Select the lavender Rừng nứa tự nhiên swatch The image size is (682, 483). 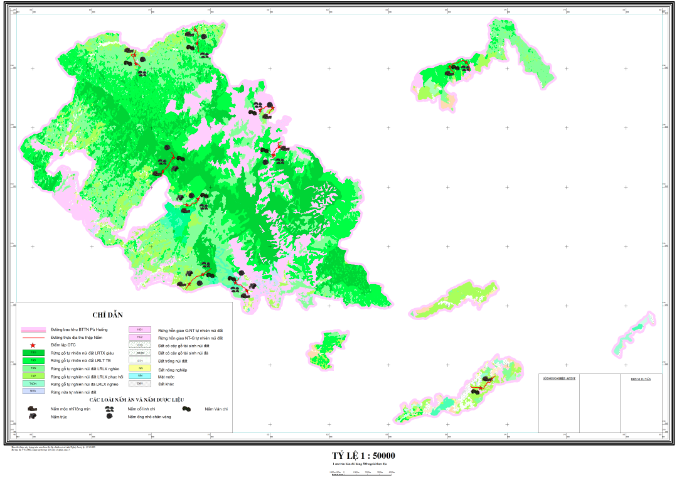34,392
